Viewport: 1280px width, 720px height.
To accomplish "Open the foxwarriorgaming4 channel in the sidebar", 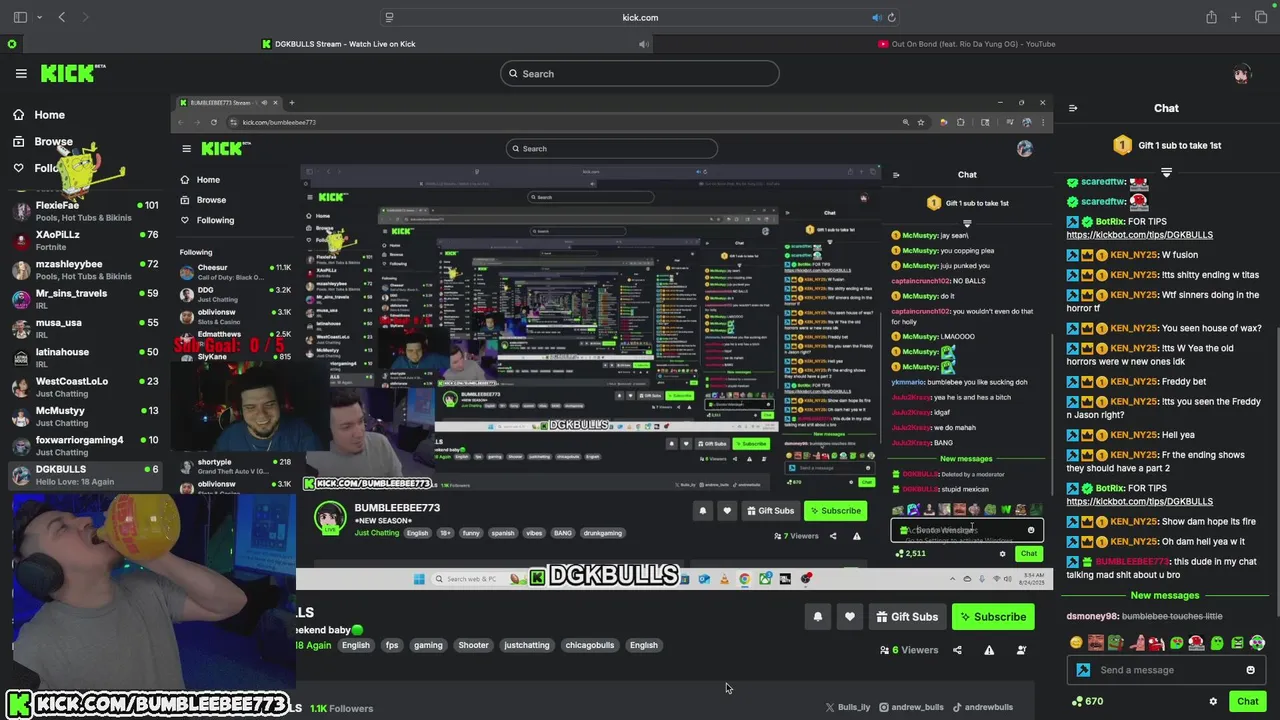I will (x=85, y=445).
